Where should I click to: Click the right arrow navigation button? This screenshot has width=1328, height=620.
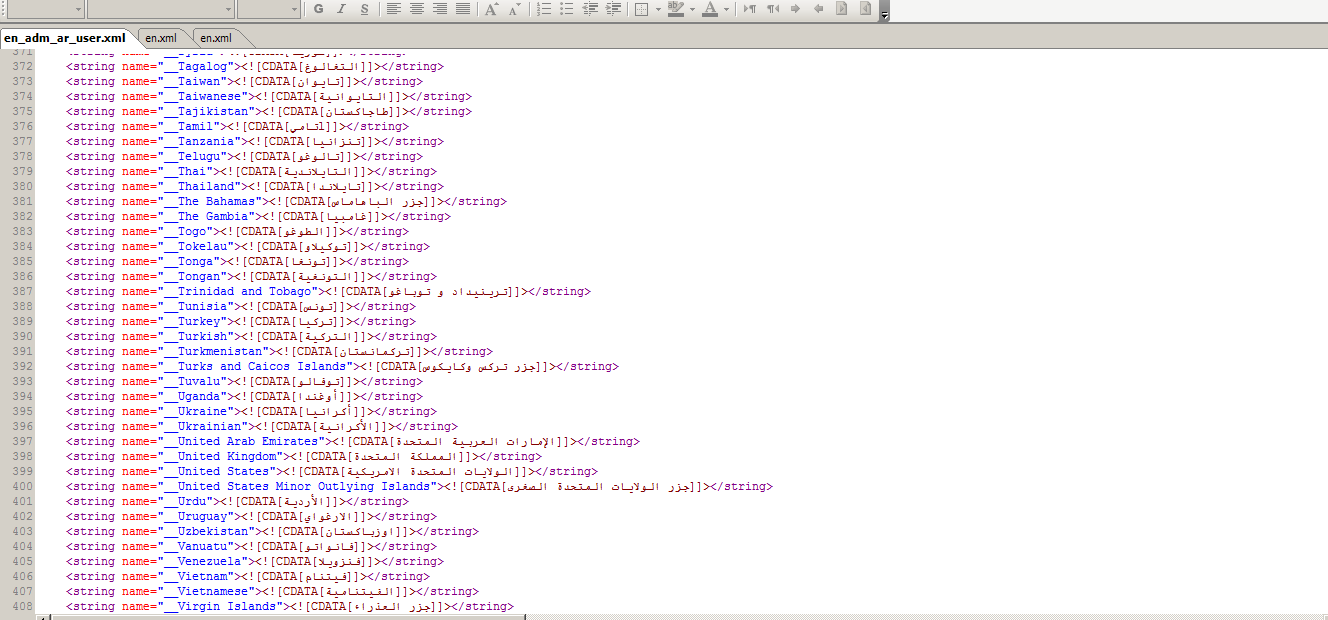pyautogui.click(x=796, y=9)
